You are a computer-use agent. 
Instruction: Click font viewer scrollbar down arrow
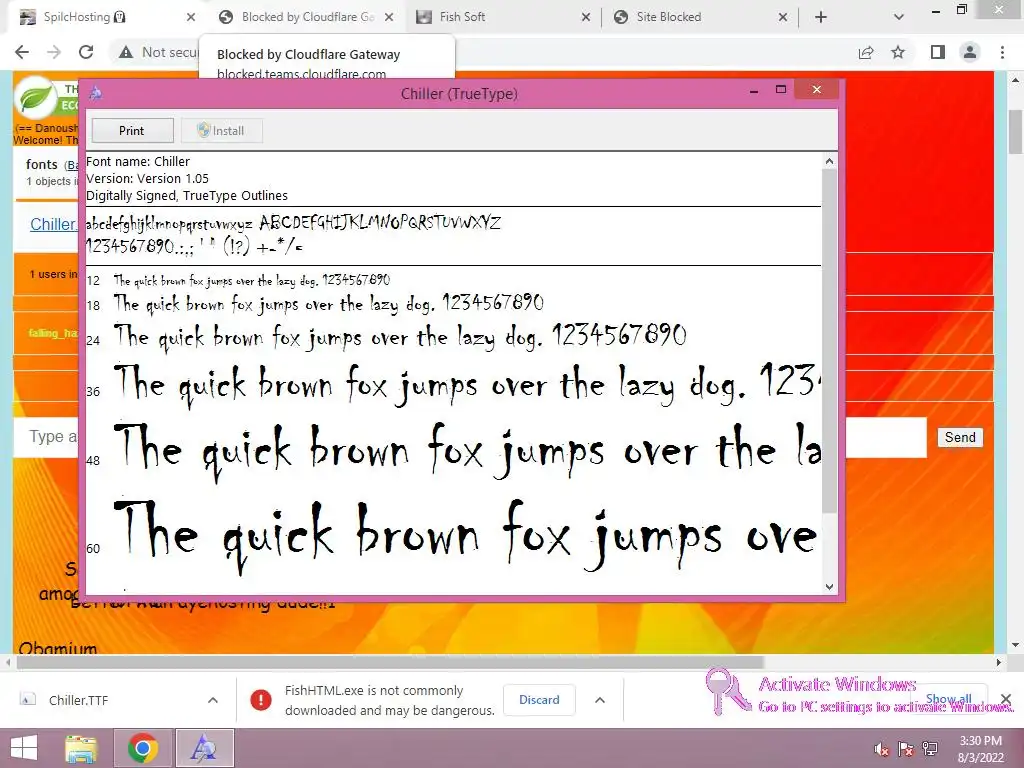click(829, 586)
